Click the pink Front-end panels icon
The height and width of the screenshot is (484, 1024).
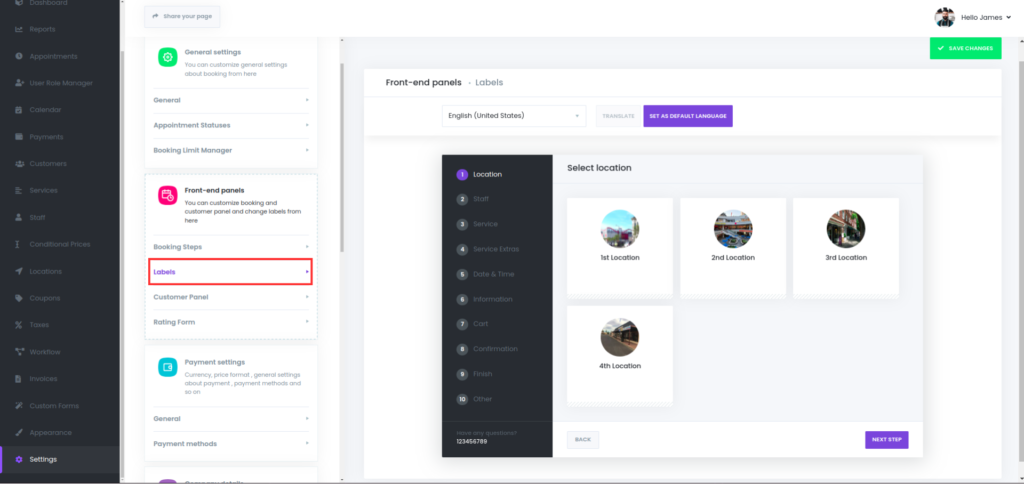(168, 195)
